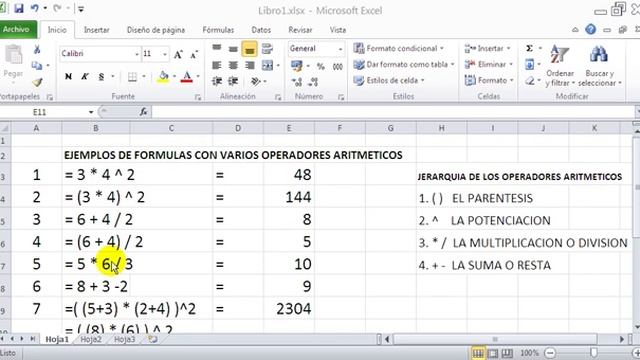Viewport: 640px width, 360px height.
Task: Switch to the Insertar tab
Action: coord(96,30)
